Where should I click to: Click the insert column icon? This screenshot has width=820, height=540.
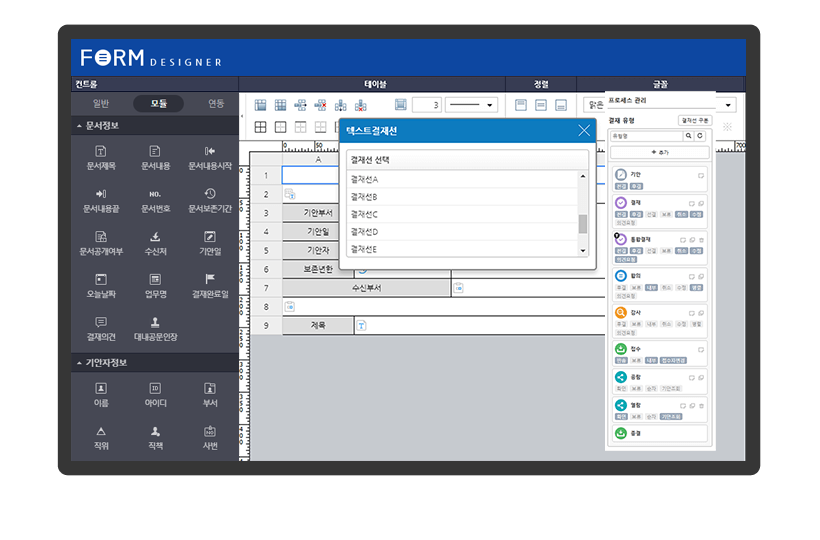(x=340, y=105)
